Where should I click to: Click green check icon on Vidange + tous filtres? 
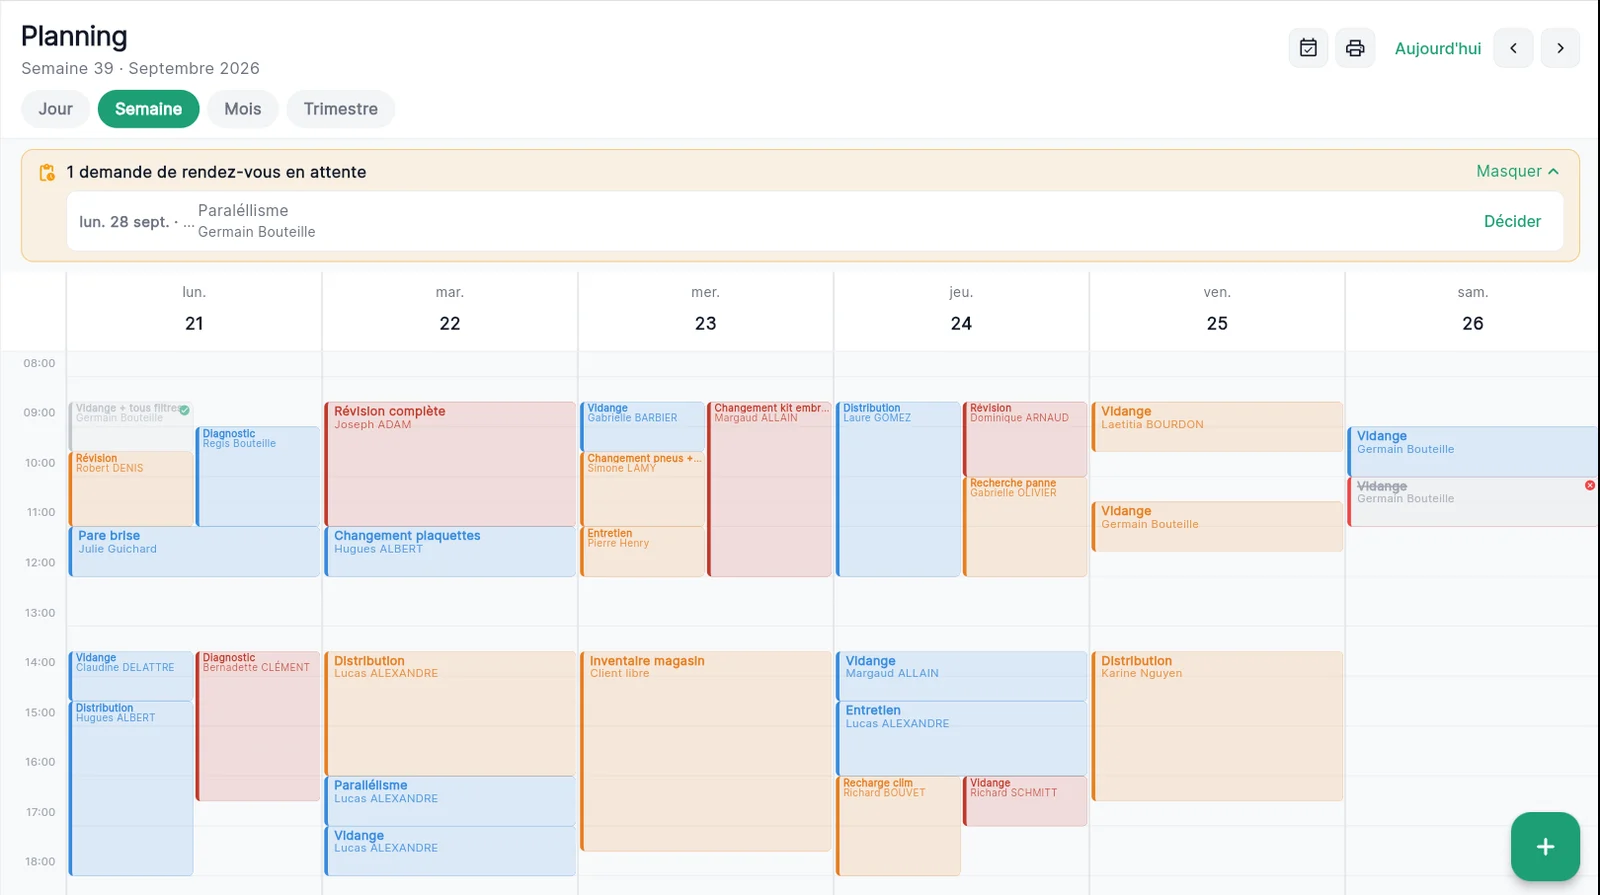(x=184, y=410)
